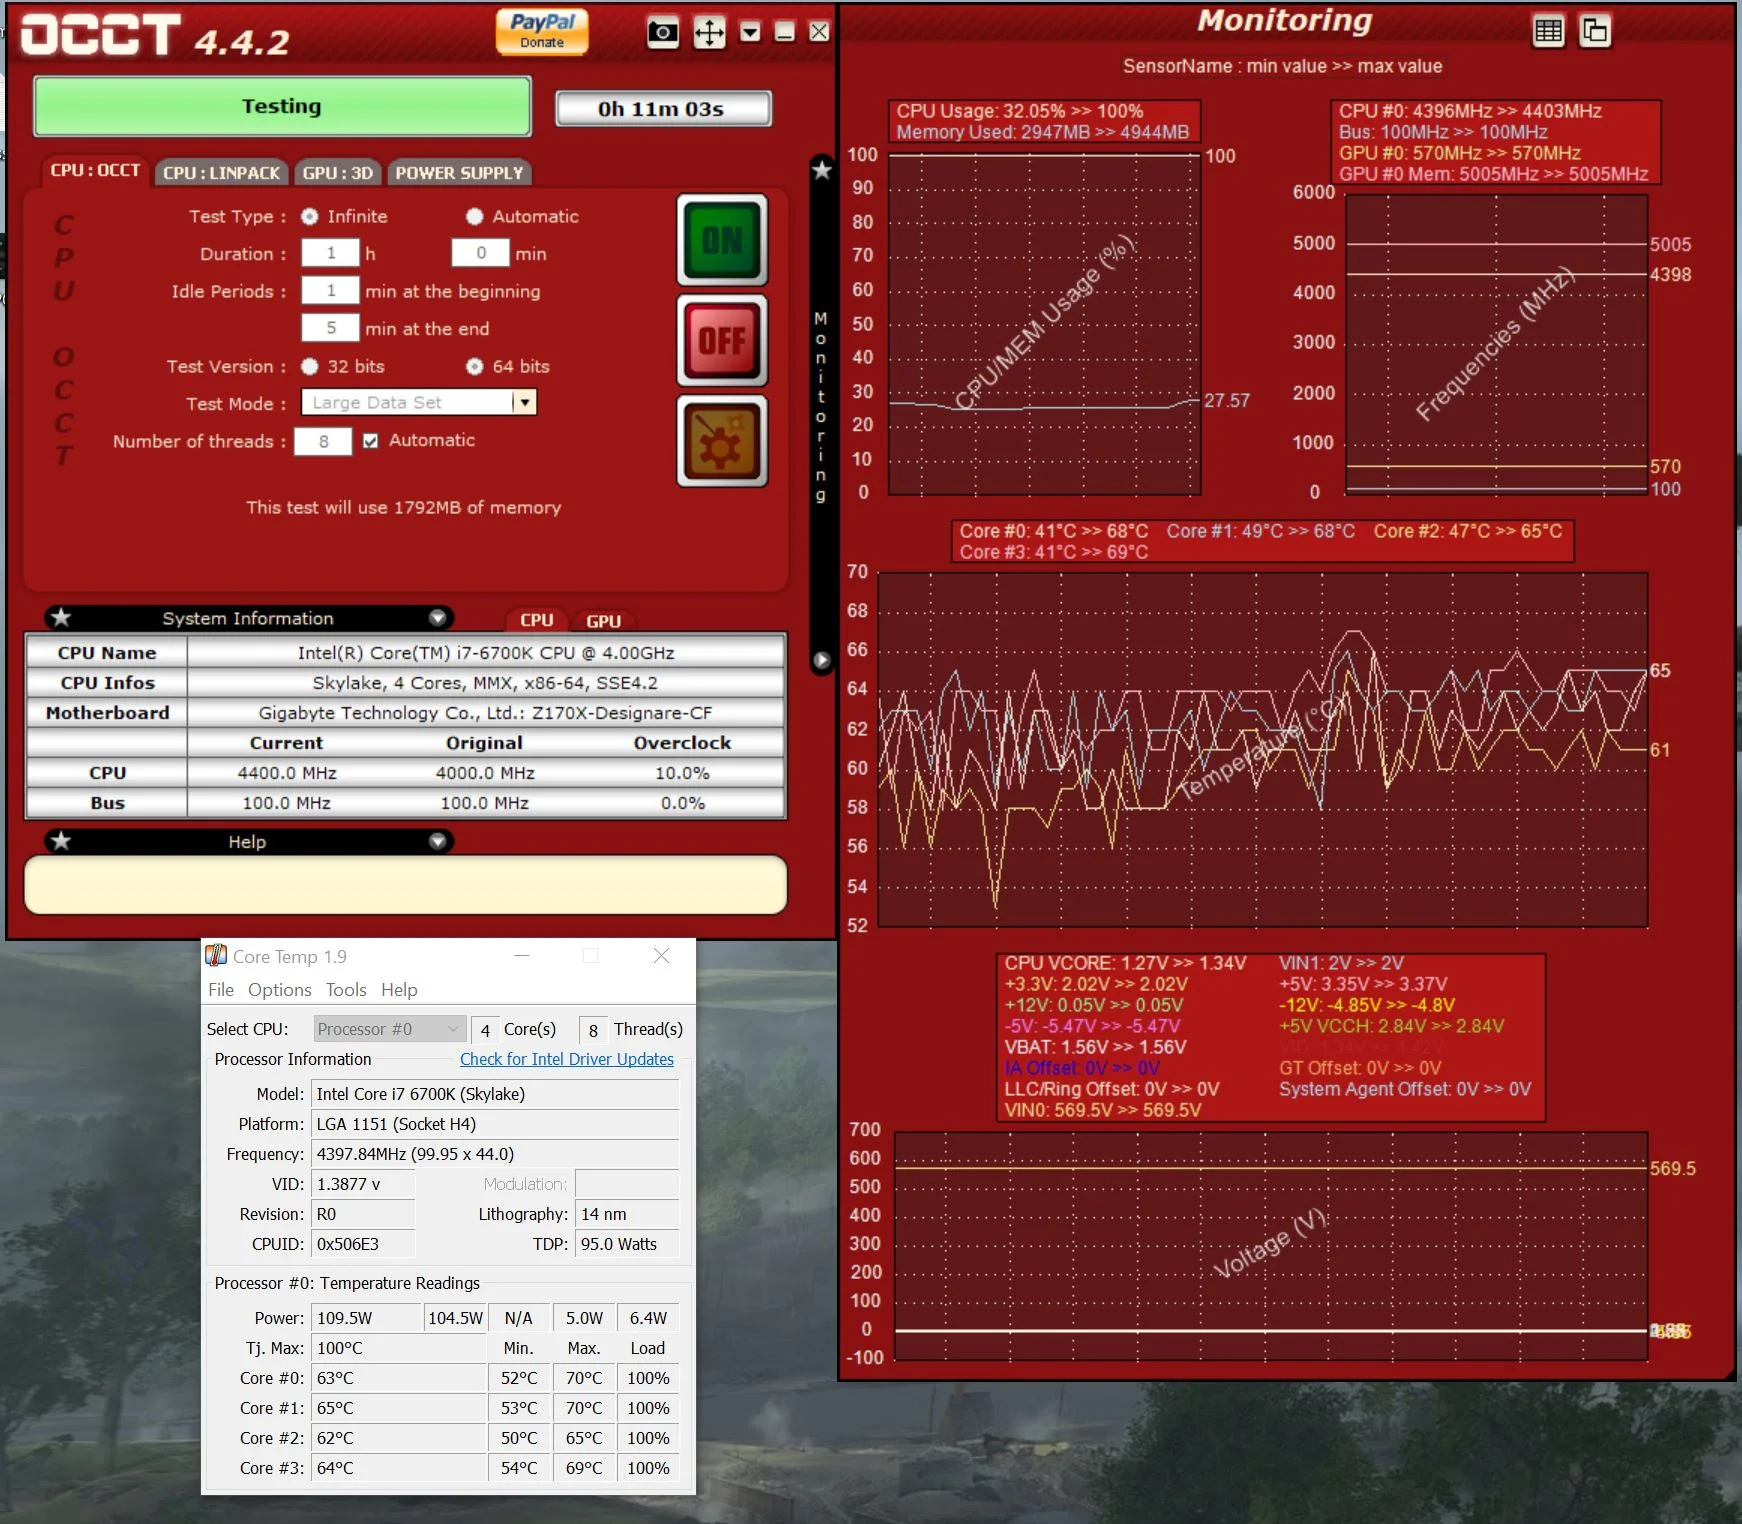
Task: Click the move window arrows icon
Action: coord(709,33)
